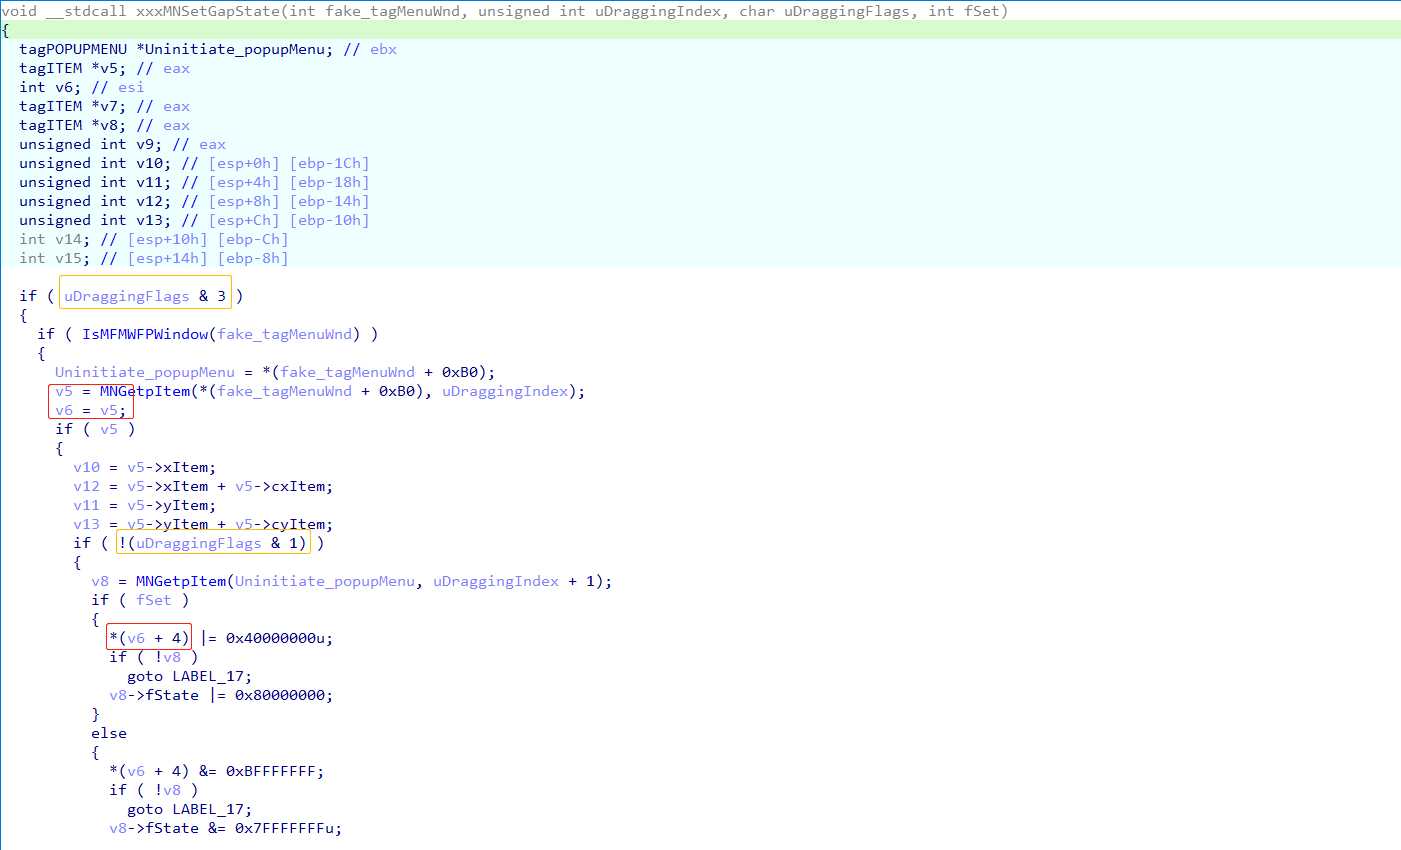The height and width of the screenshot is (850, 1401).
Task: Click the v11 declaration with [ebp-18h]
Action: [194, 182]
